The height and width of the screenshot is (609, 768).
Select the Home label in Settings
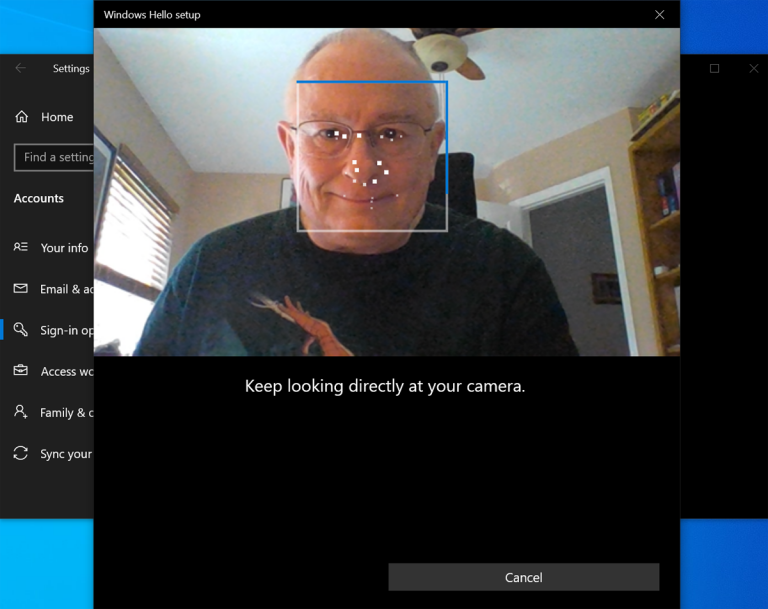57,117
